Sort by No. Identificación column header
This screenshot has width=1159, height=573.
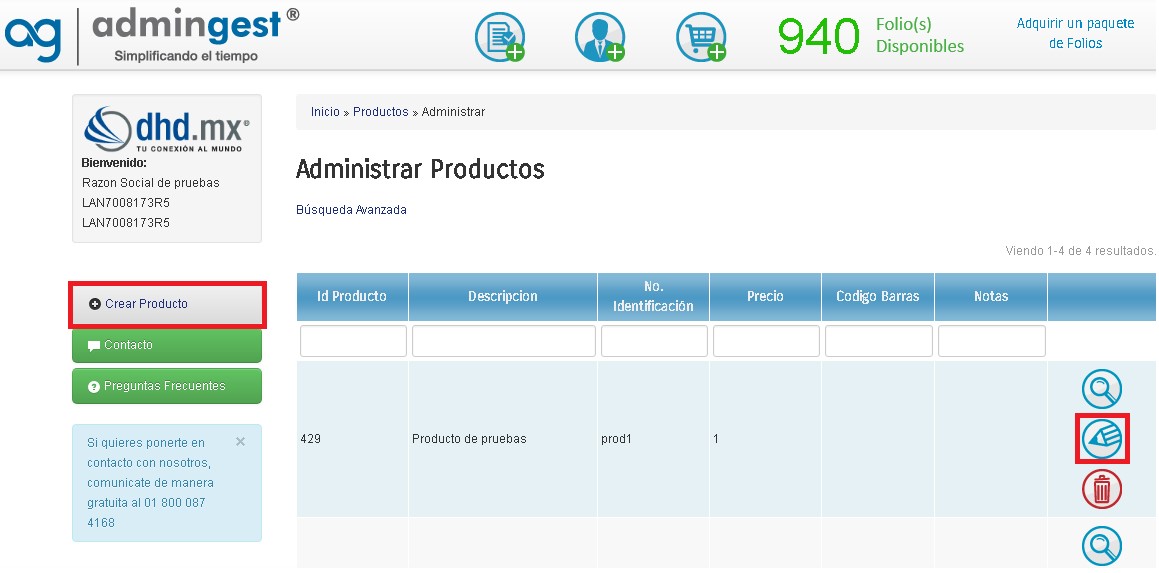coord(653,296)
